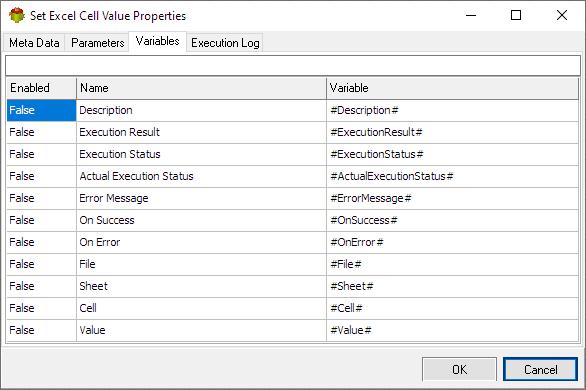Dismiss dialog with Cancel button

point(540,369)
